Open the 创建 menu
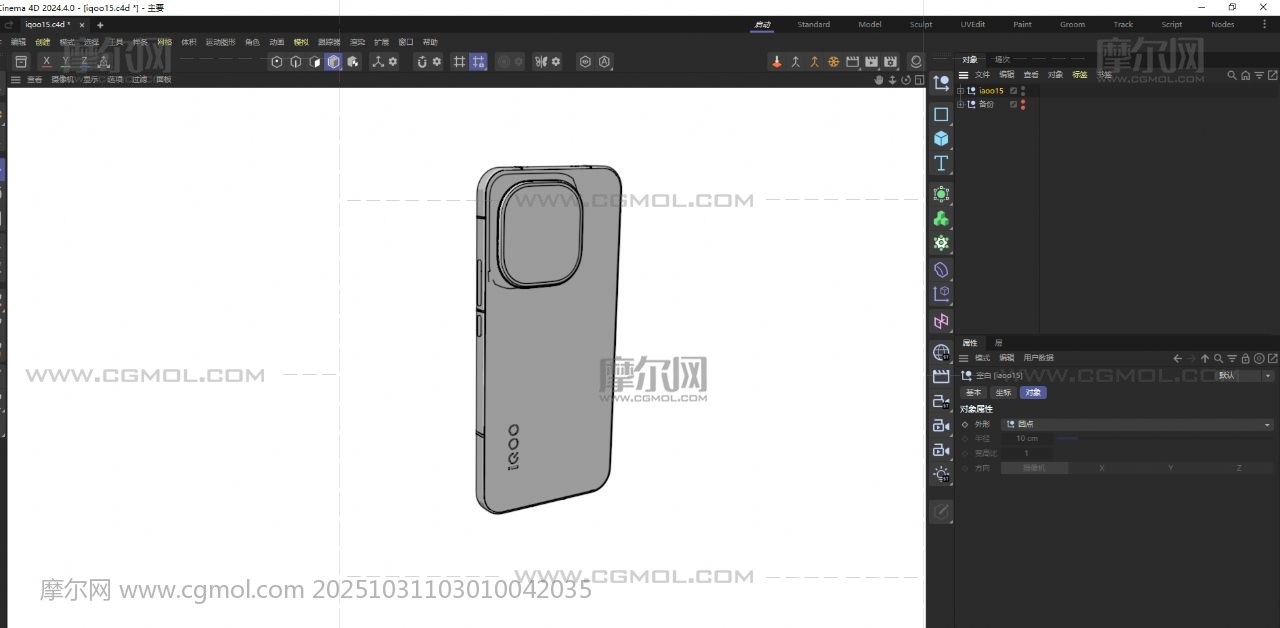The width and height of the screenshot is (1280, 628). tap(42, 42)
